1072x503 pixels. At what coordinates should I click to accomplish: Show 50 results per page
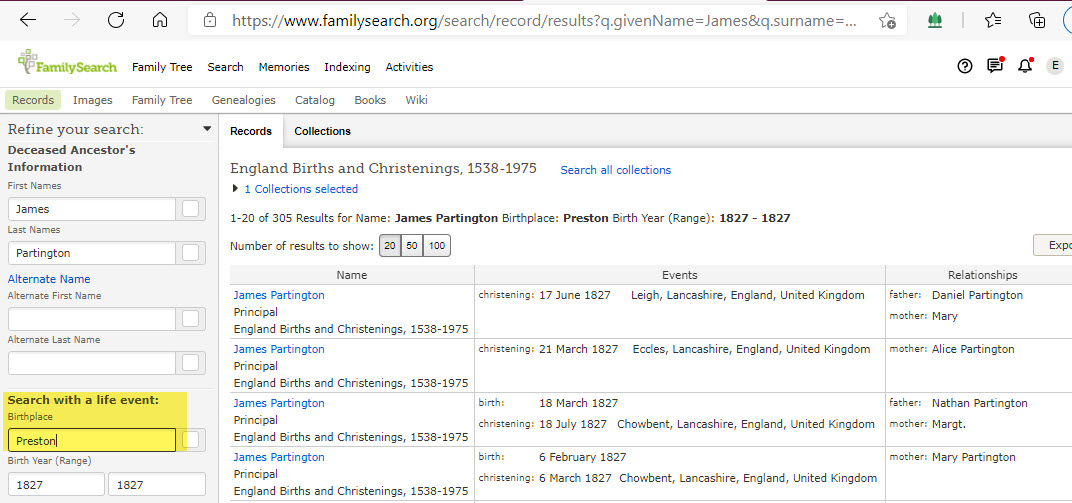click(412, 246)
